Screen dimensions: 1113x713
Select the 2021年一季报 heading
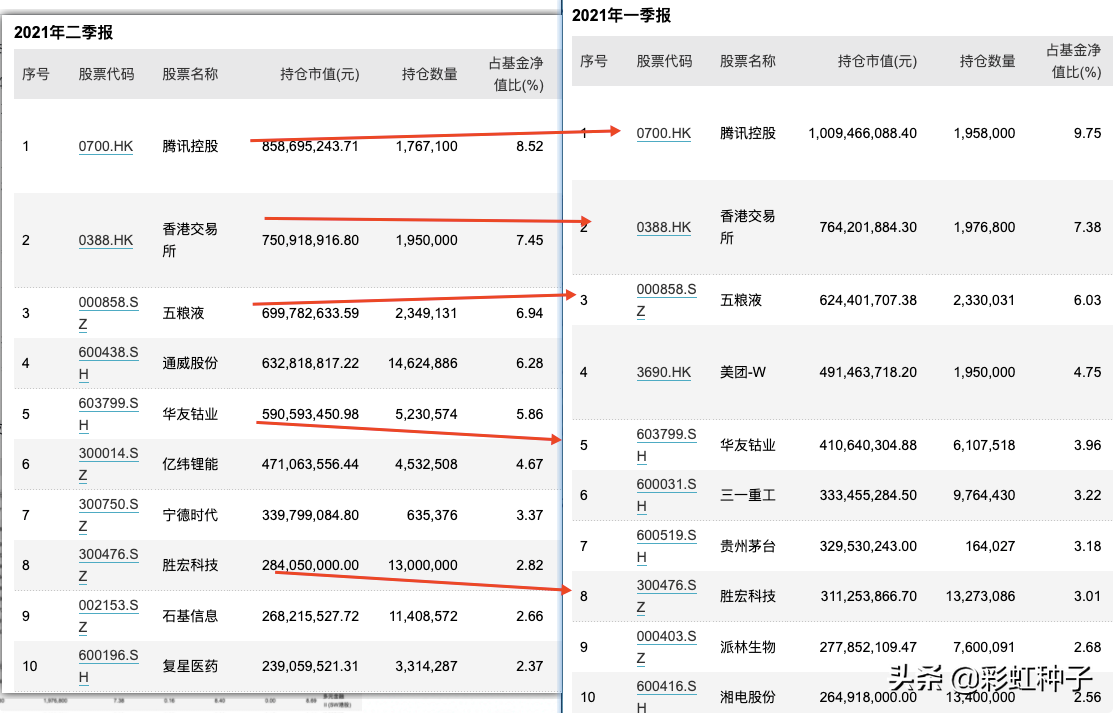coord(621,15)
